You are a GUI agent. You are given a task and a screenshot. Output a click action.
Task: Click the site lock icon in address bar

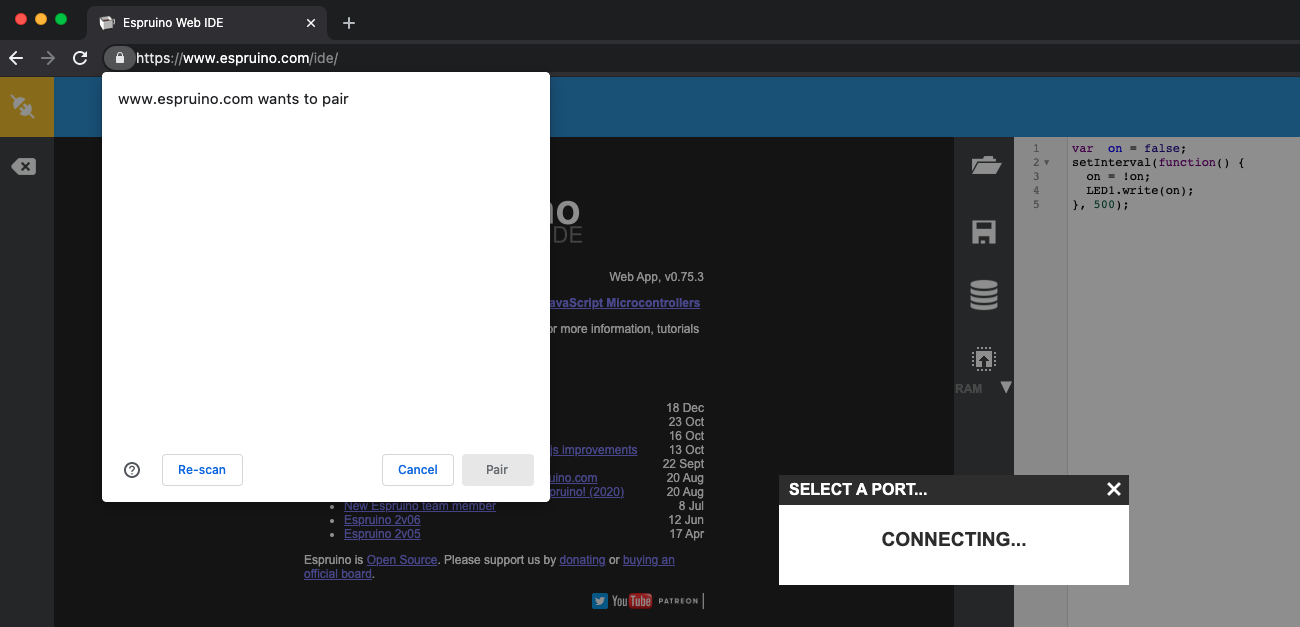coord(119,58)
